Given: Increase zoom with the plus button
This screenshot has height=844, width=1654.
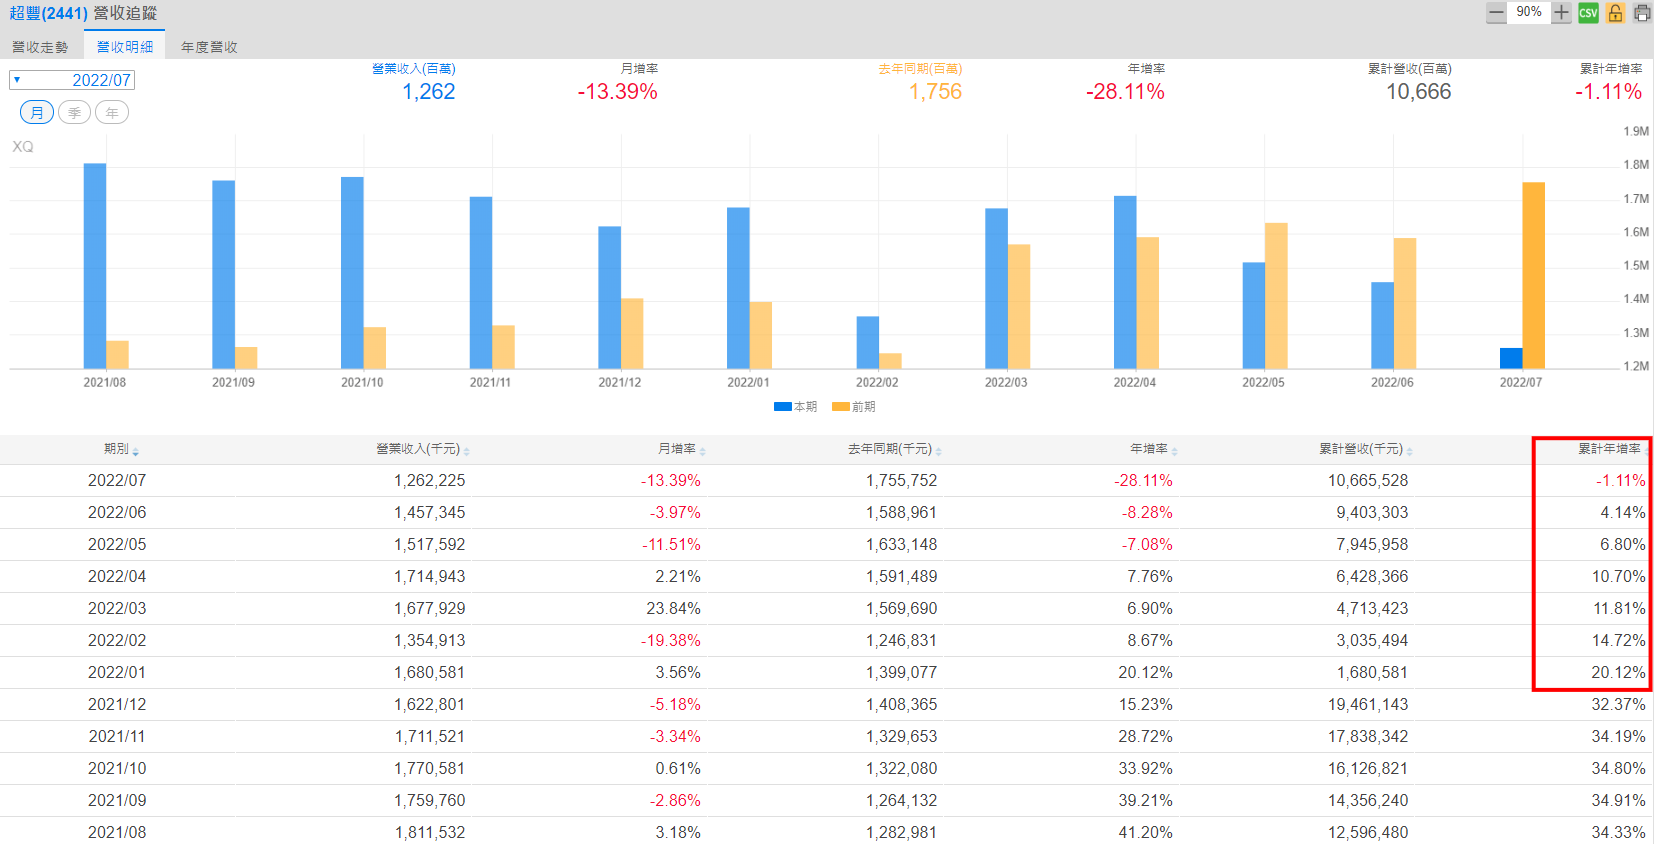Looking at the screenshot, I should pyautogui.click(x=1561, y=13).
